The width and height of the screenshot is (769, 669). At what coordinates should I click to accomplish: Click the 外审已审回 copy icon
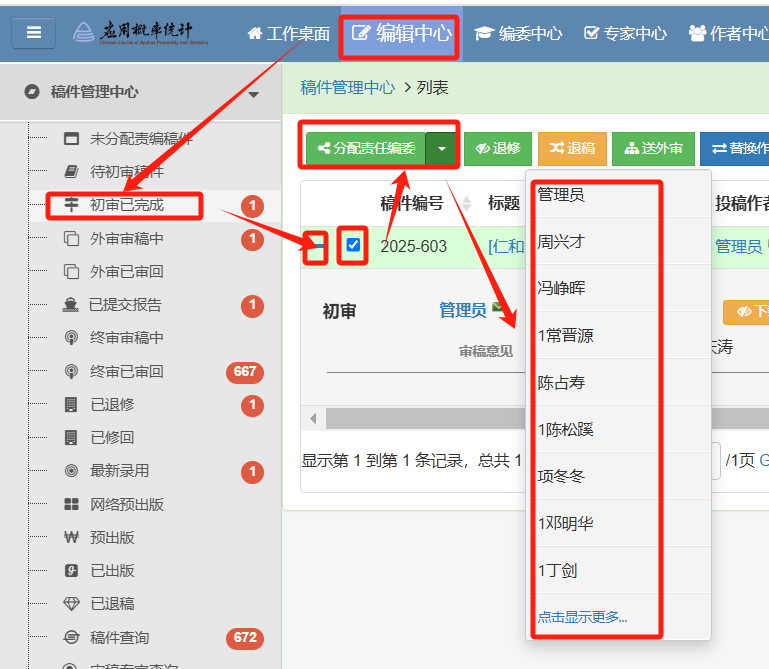[71, 271]
